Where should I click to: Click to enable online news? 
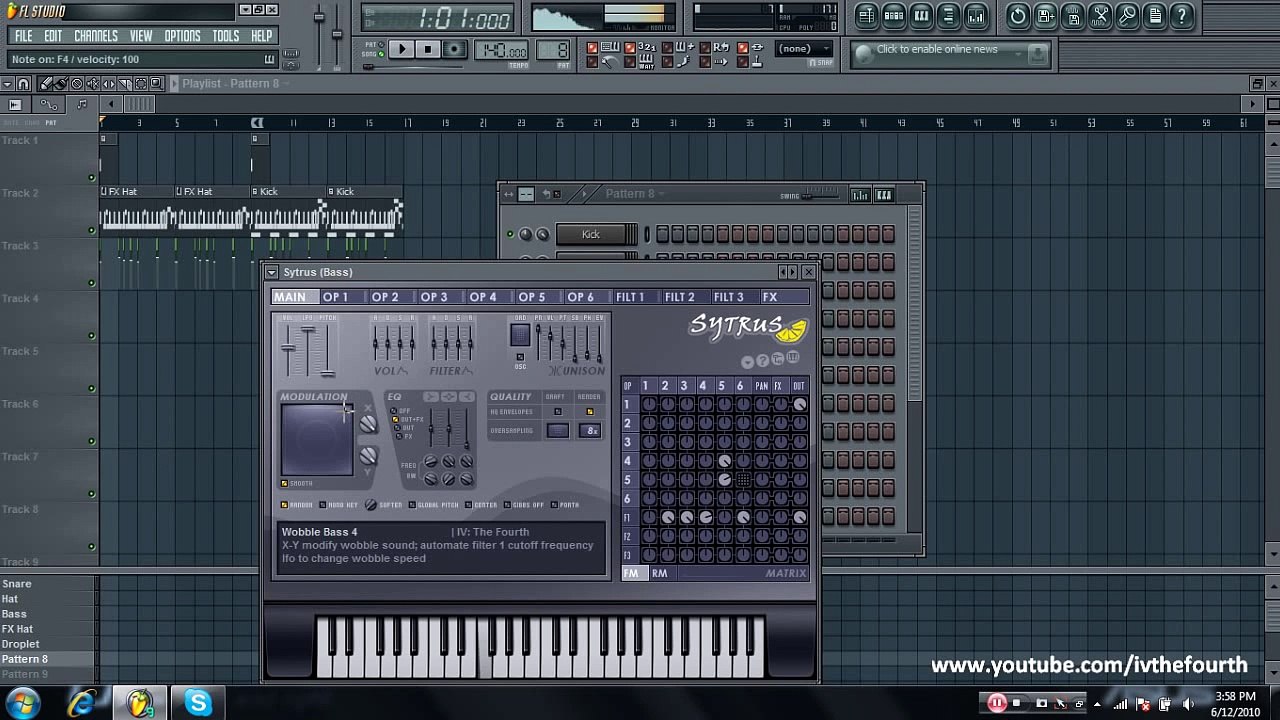(x=937, y=49)
